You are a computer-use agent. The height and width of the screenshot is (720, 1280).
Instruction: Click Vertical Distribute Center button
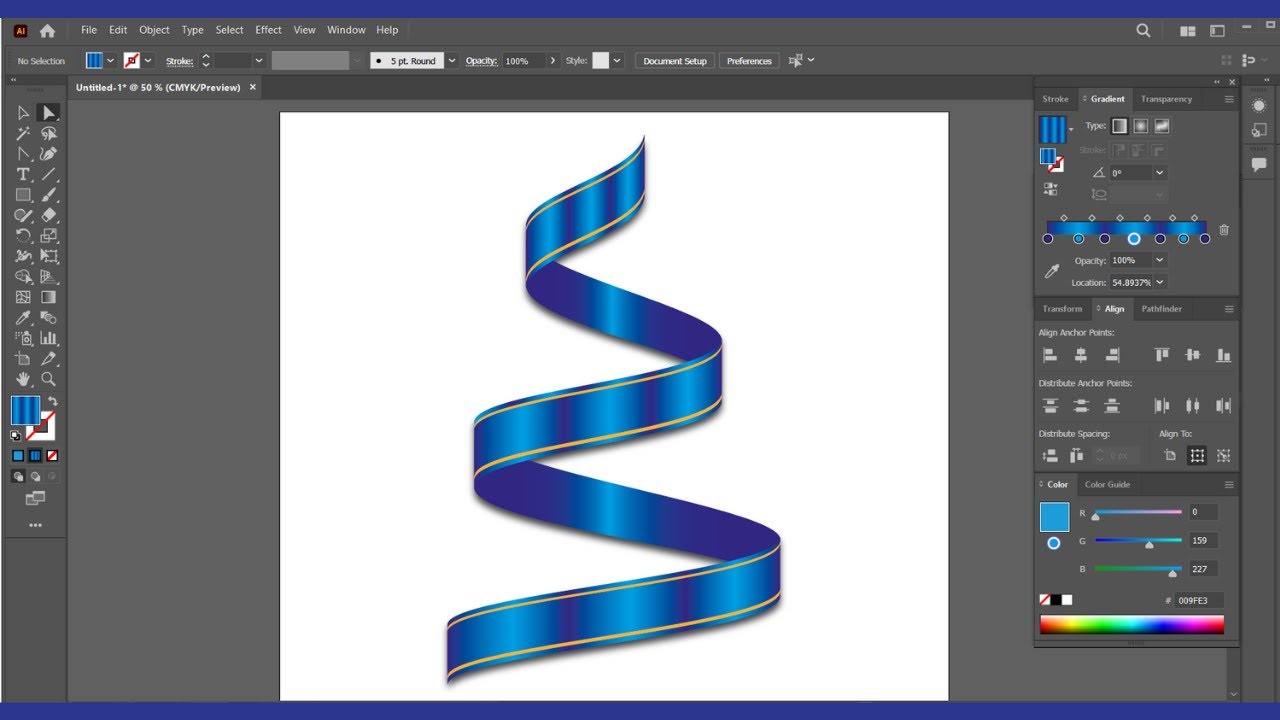[1081, 405]
